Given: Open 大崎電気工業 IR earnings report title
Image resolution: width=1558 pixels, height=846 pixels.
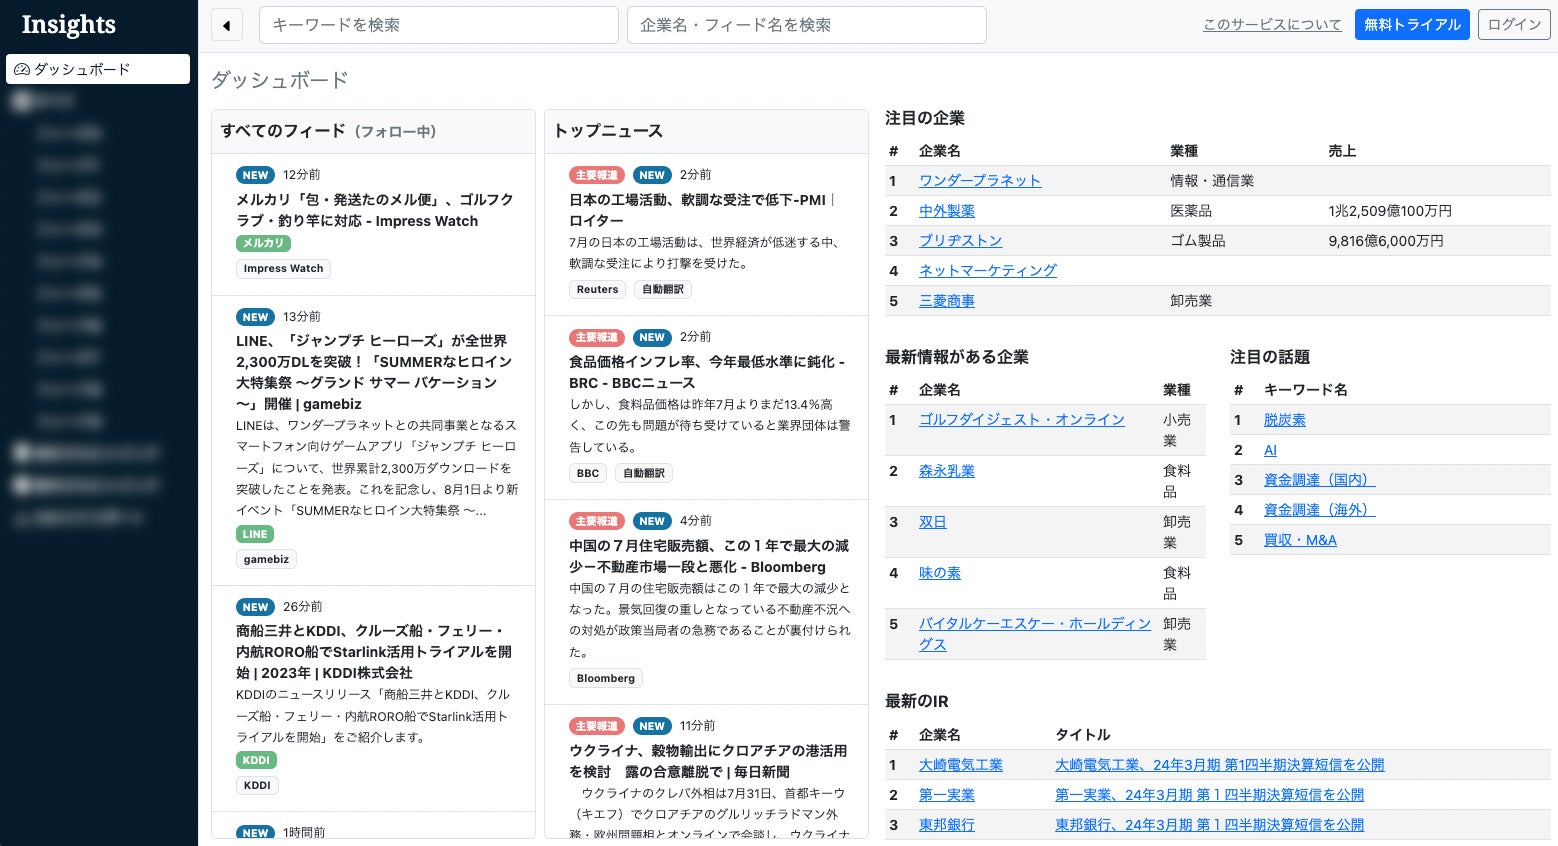Looking at the screenshot, I should 1219,765.
